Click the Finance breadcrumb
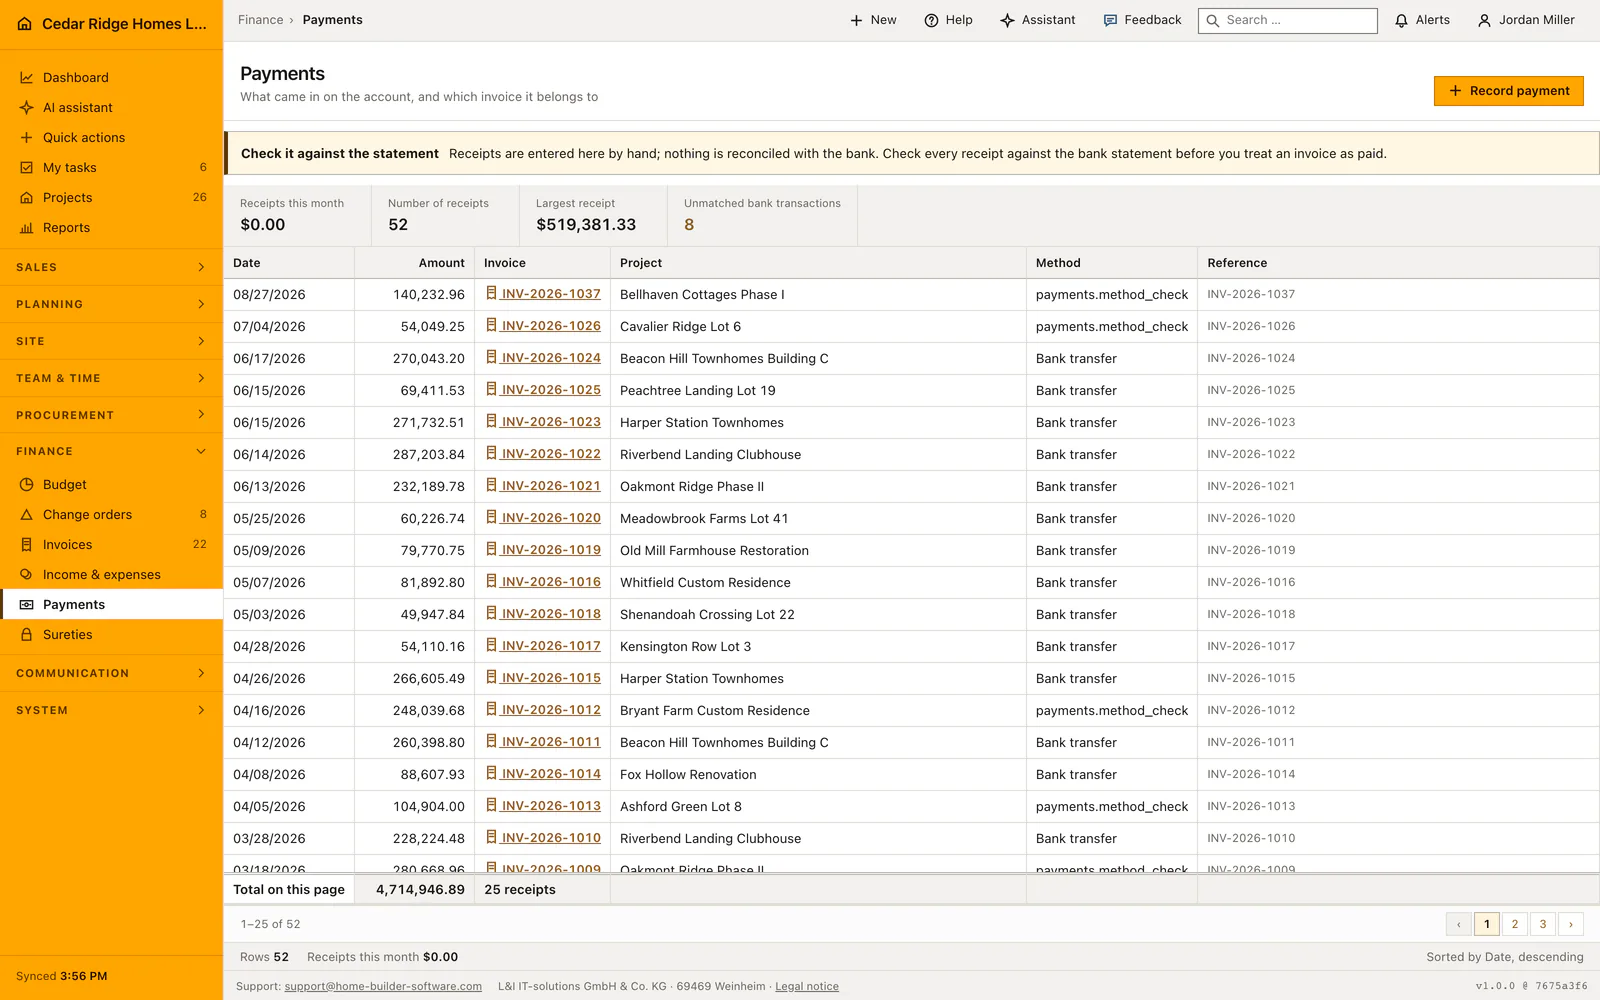 [x=261, y=20]
